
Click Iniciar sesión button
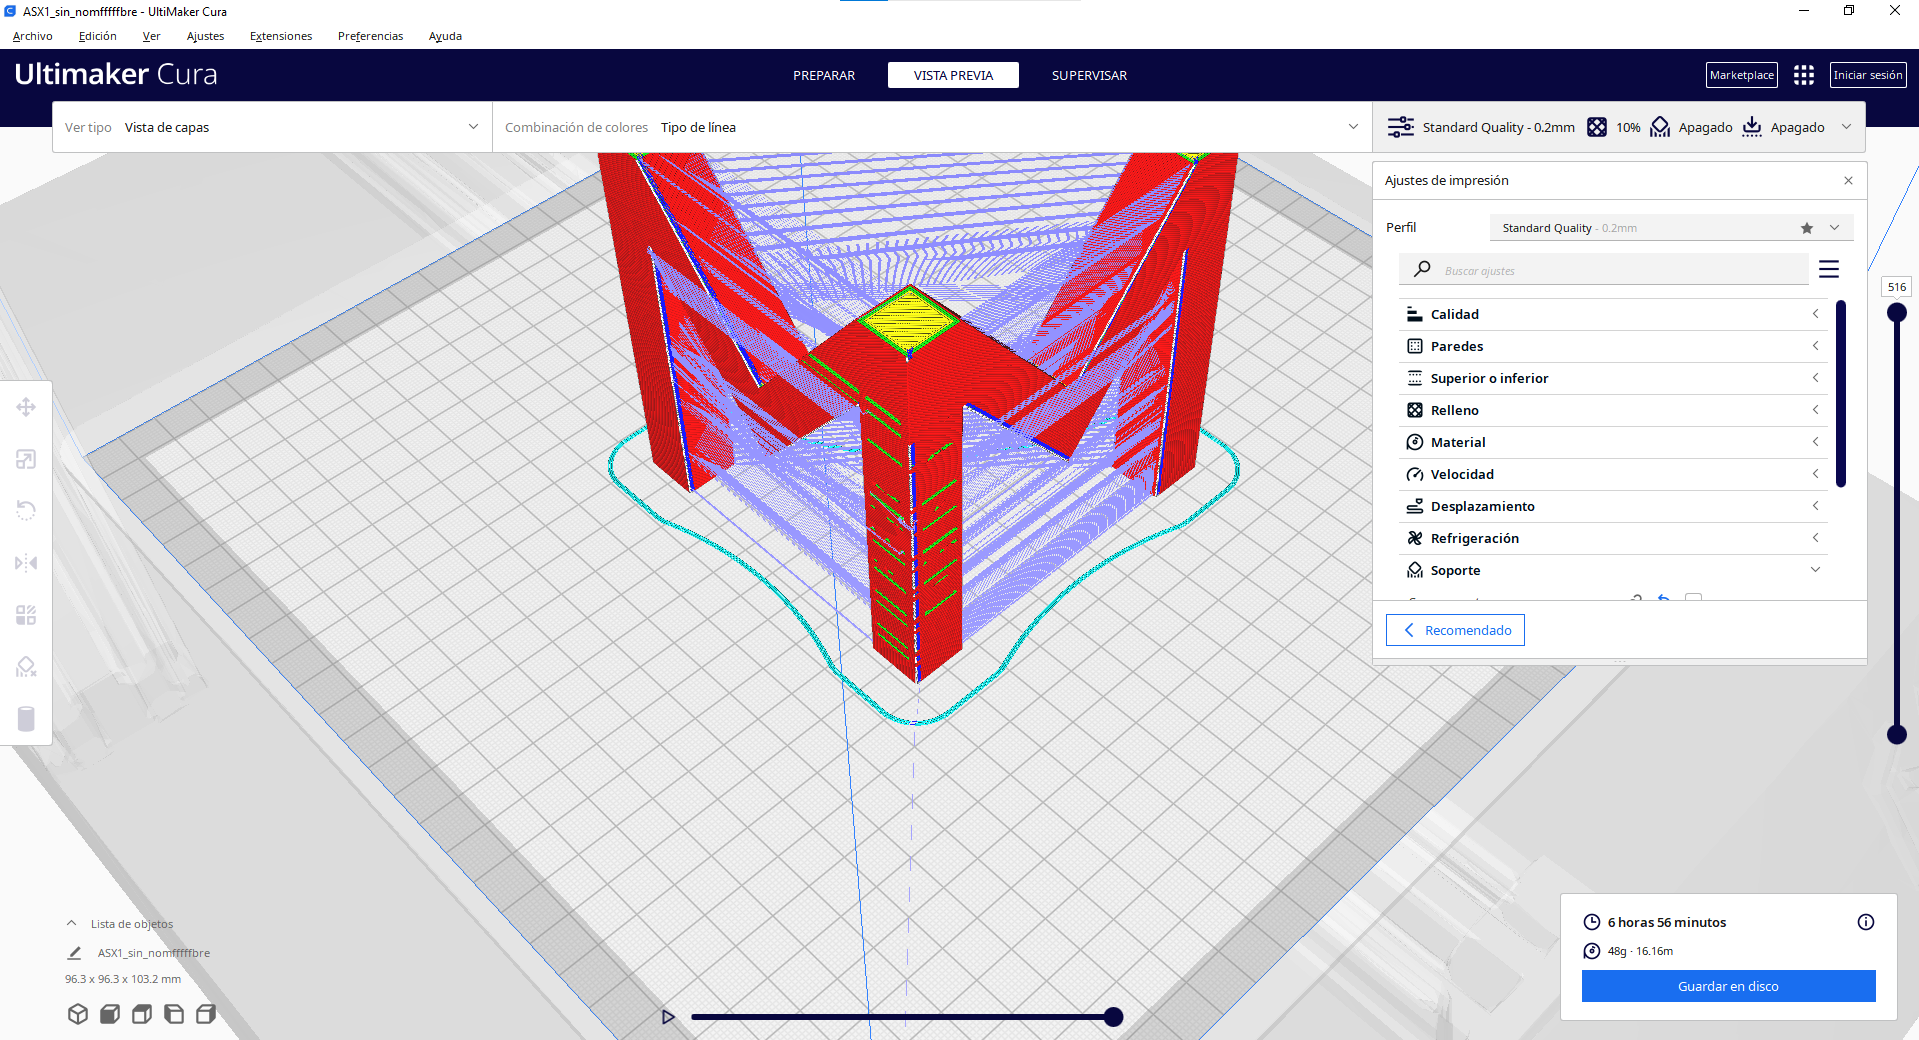[1868, 75]
